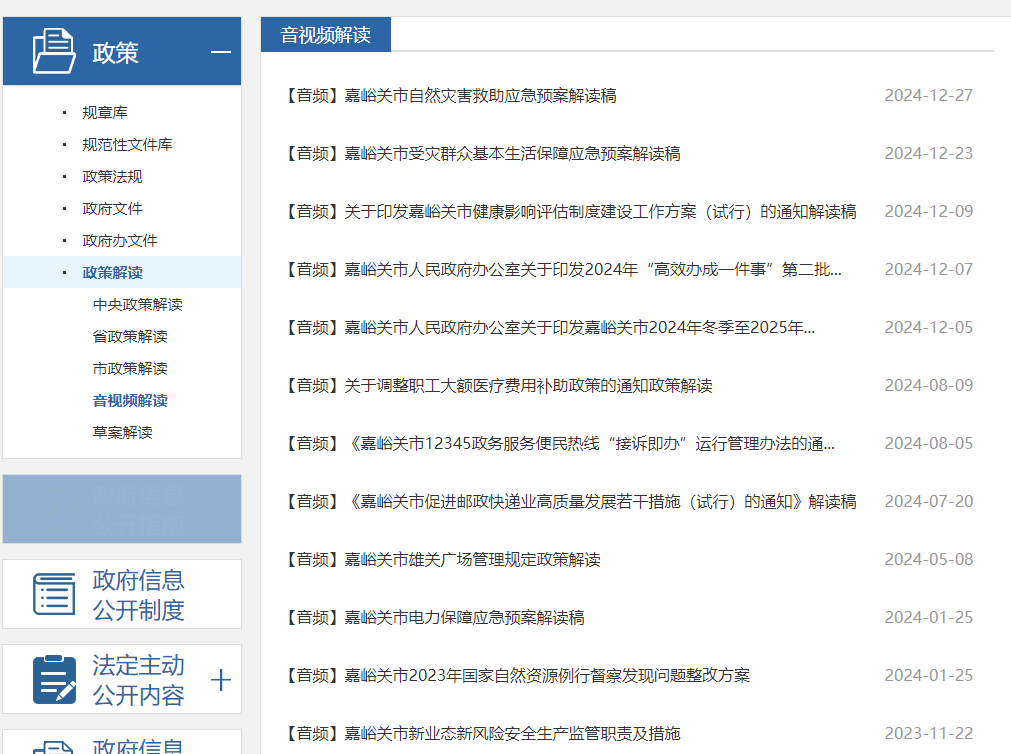Go to 省政策解读 subsection
The image size is (1011, 754).
pyautogui.click(x=130, y=337)
